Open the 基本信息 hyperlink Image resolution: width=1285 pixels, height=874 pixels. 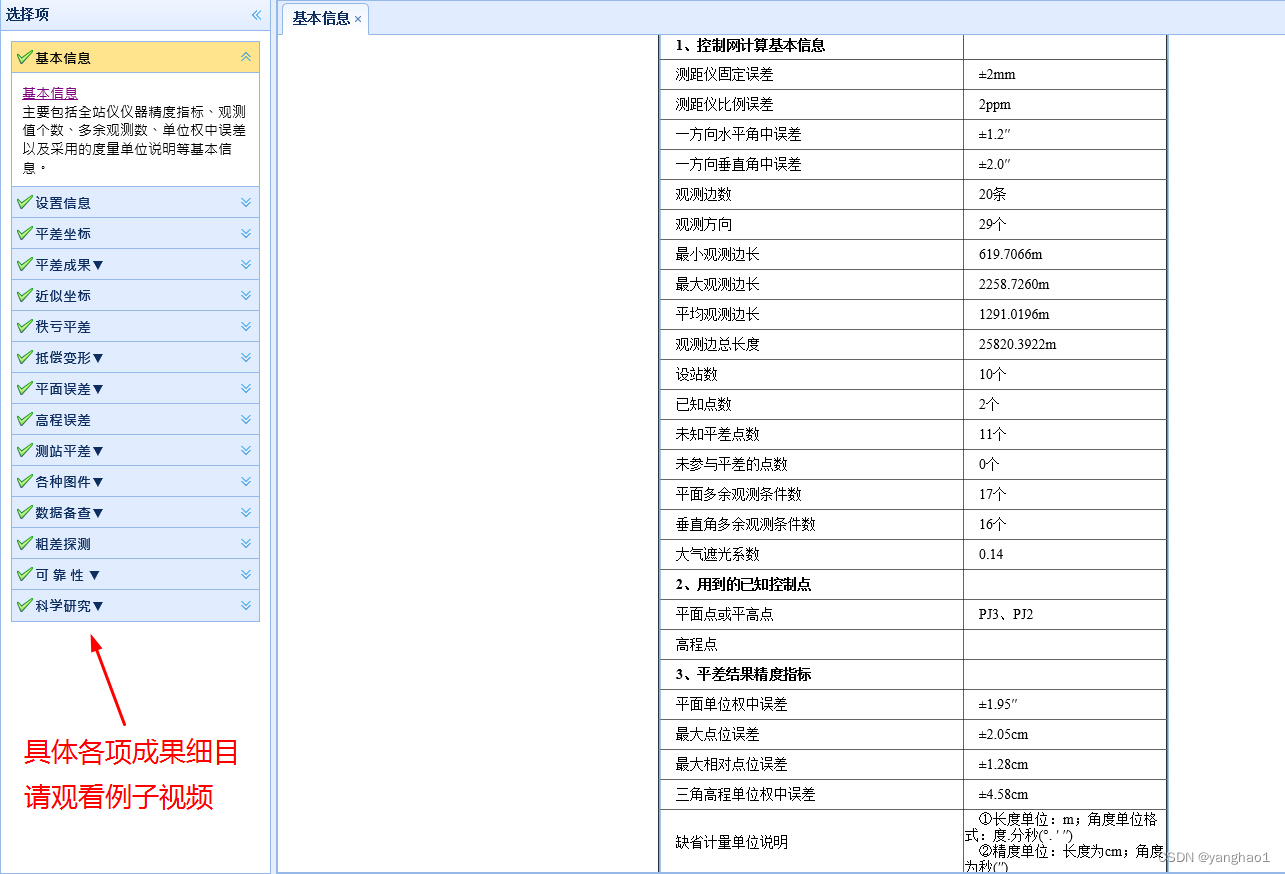(x=50, y=93)
